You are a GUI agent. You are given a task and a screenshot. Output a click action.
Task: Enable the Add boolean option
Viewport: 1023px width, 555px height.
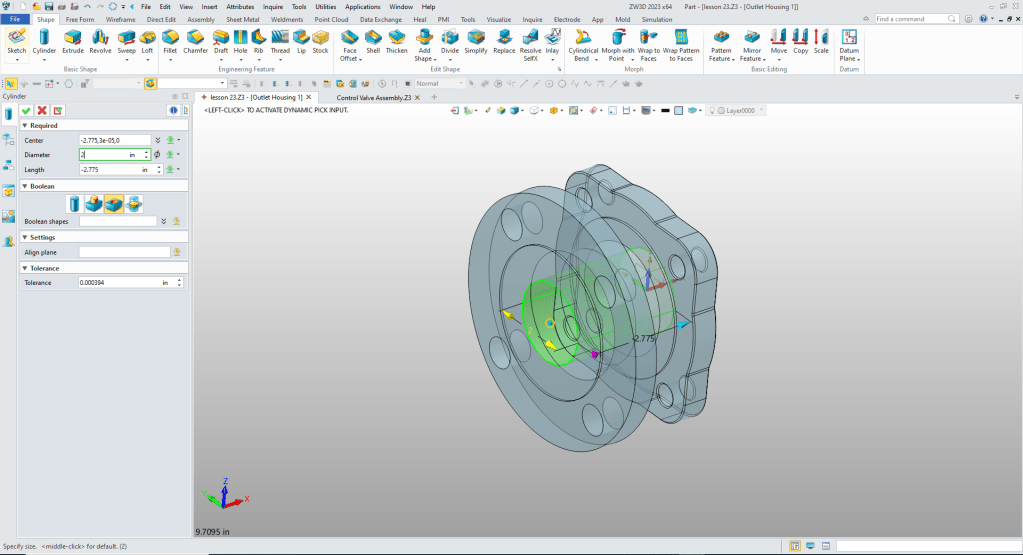coord(93,204)
